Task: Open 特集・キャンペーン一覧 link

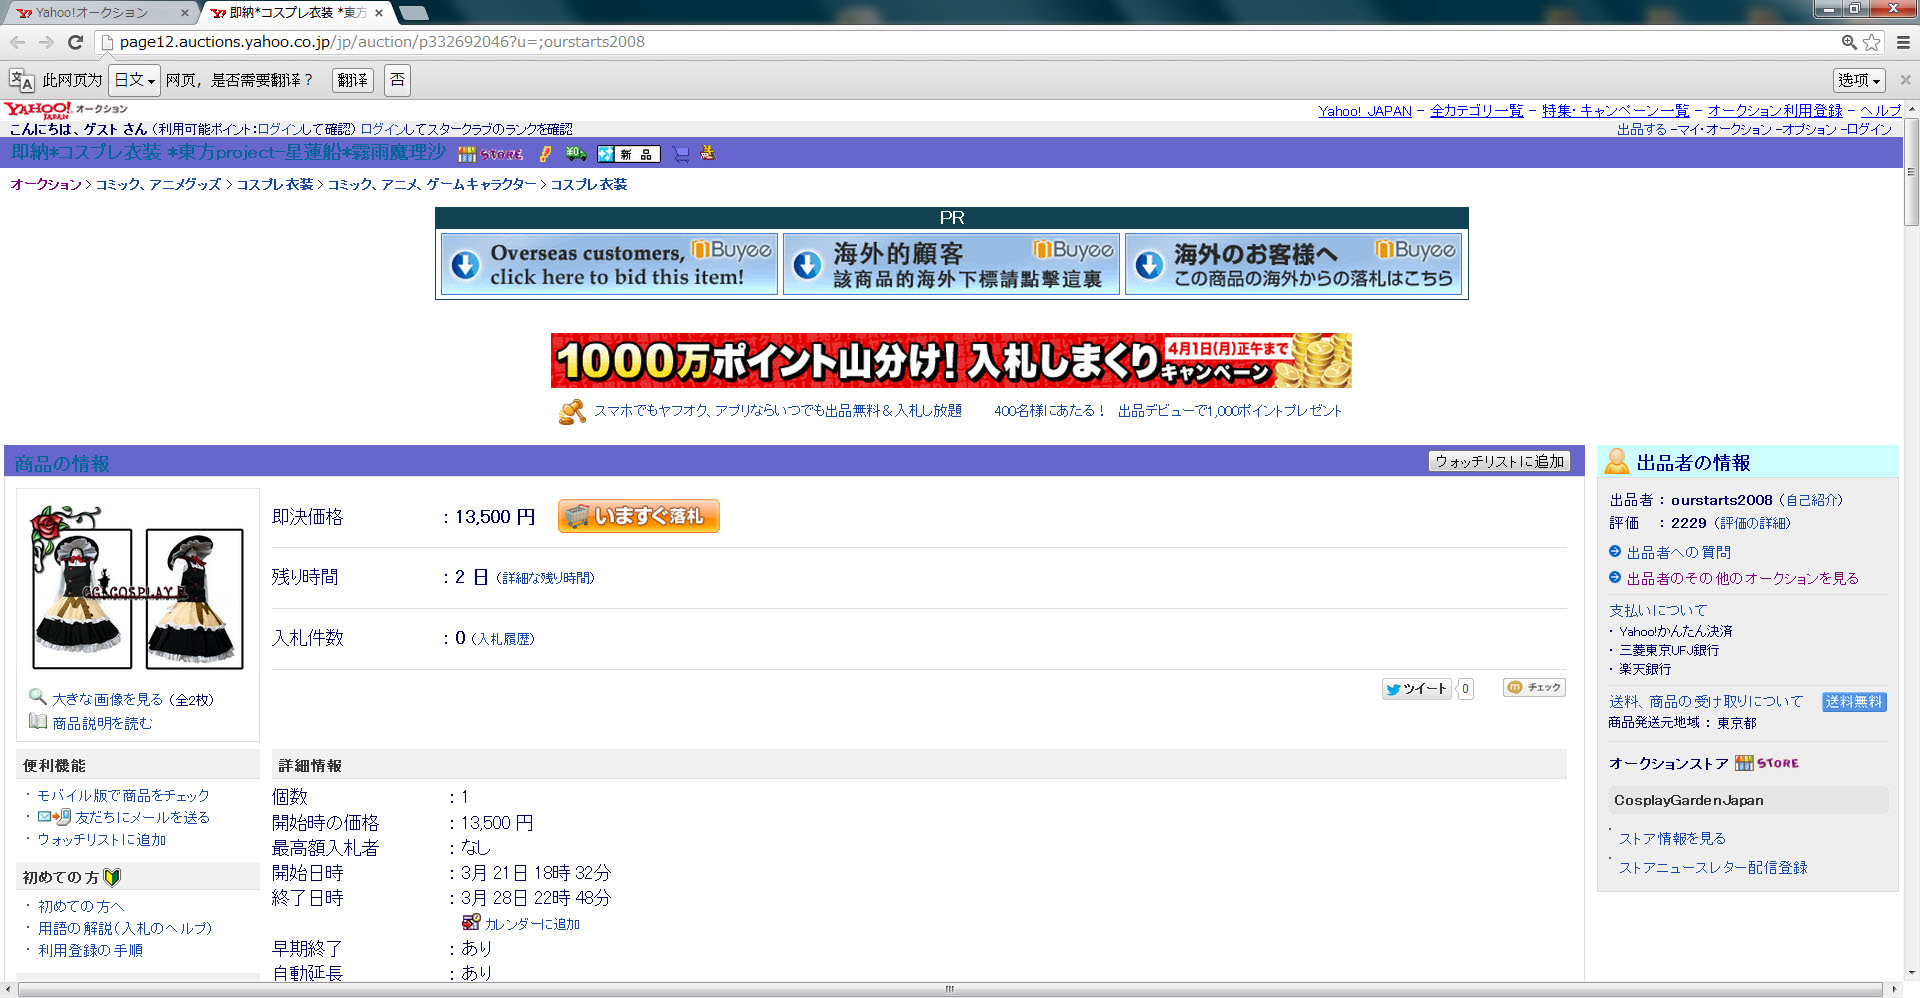Action: pos(1615,111)
